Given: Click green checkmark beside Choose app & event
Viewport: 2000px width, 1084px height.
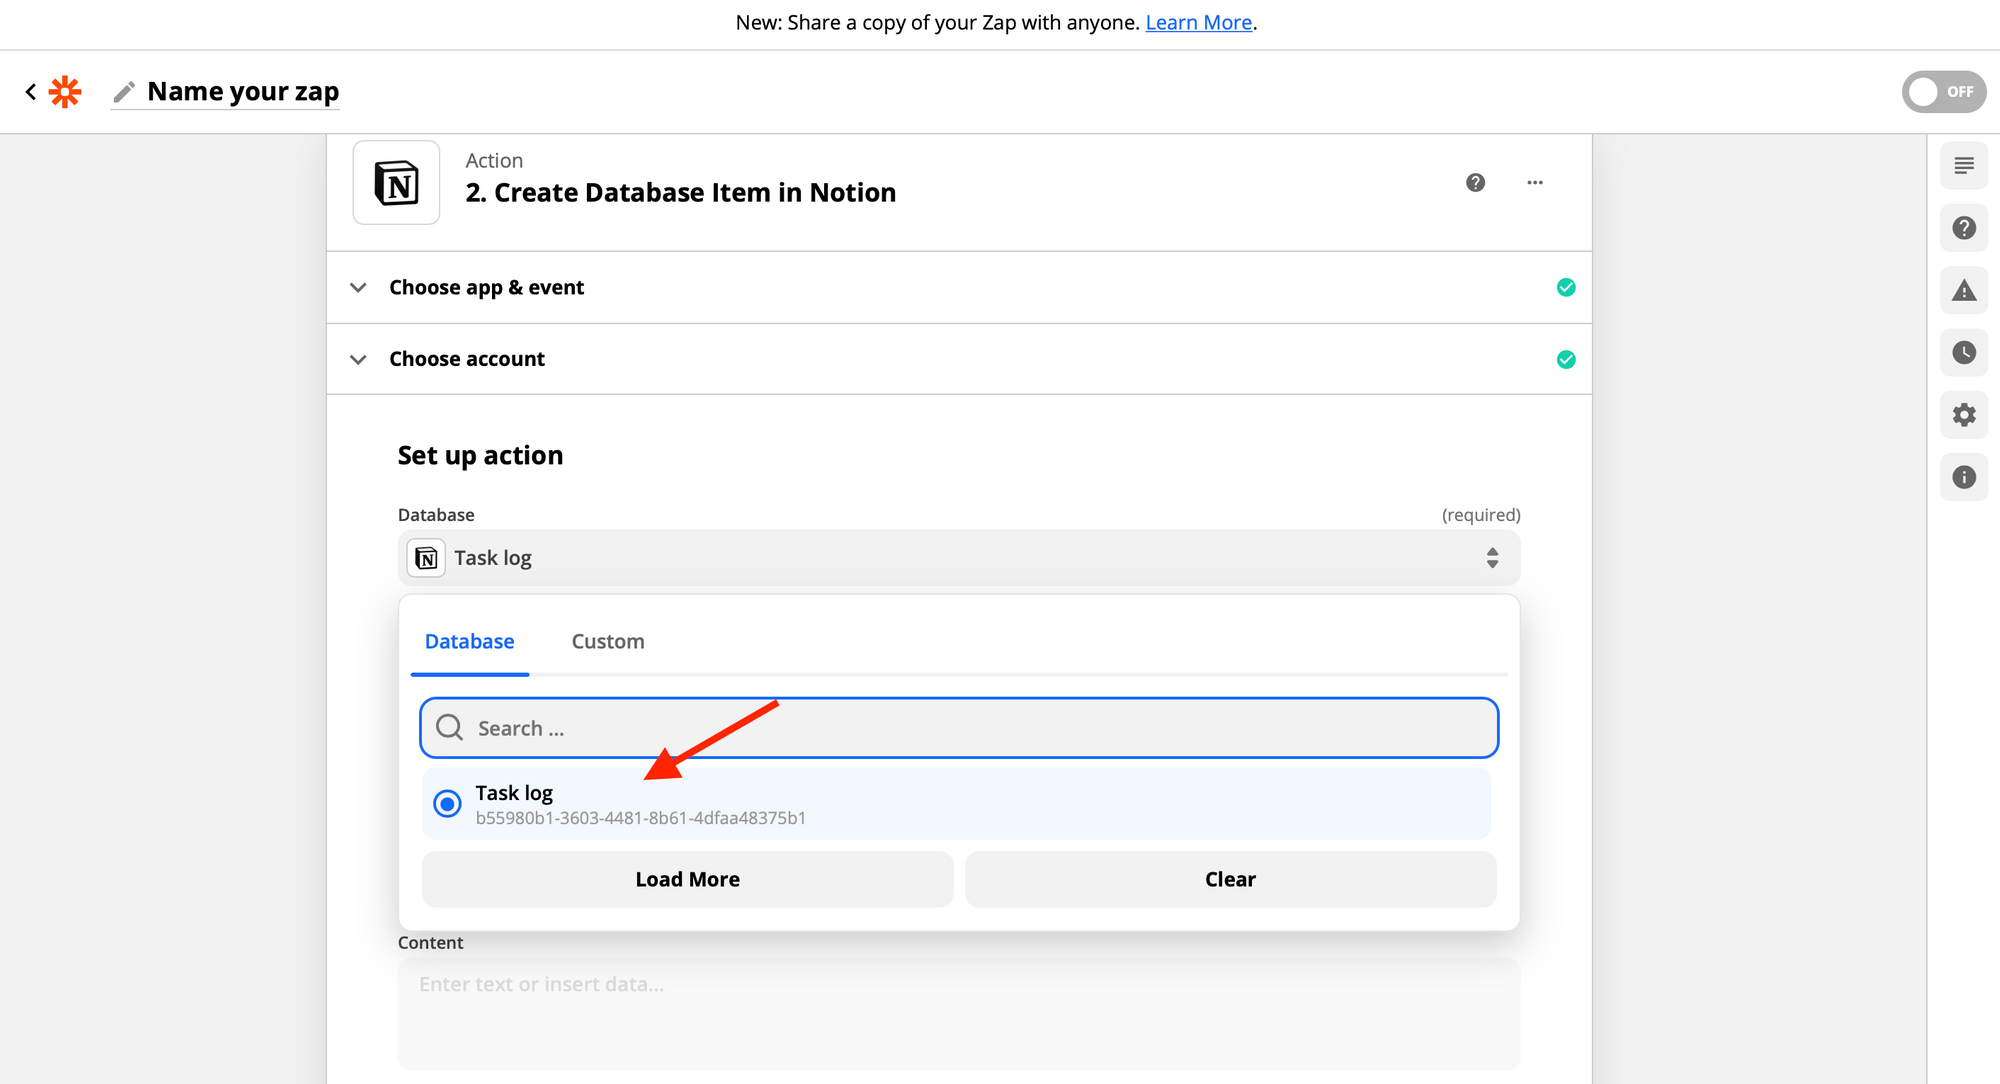Looking at the screenshot, I should tap(1566, 288).
